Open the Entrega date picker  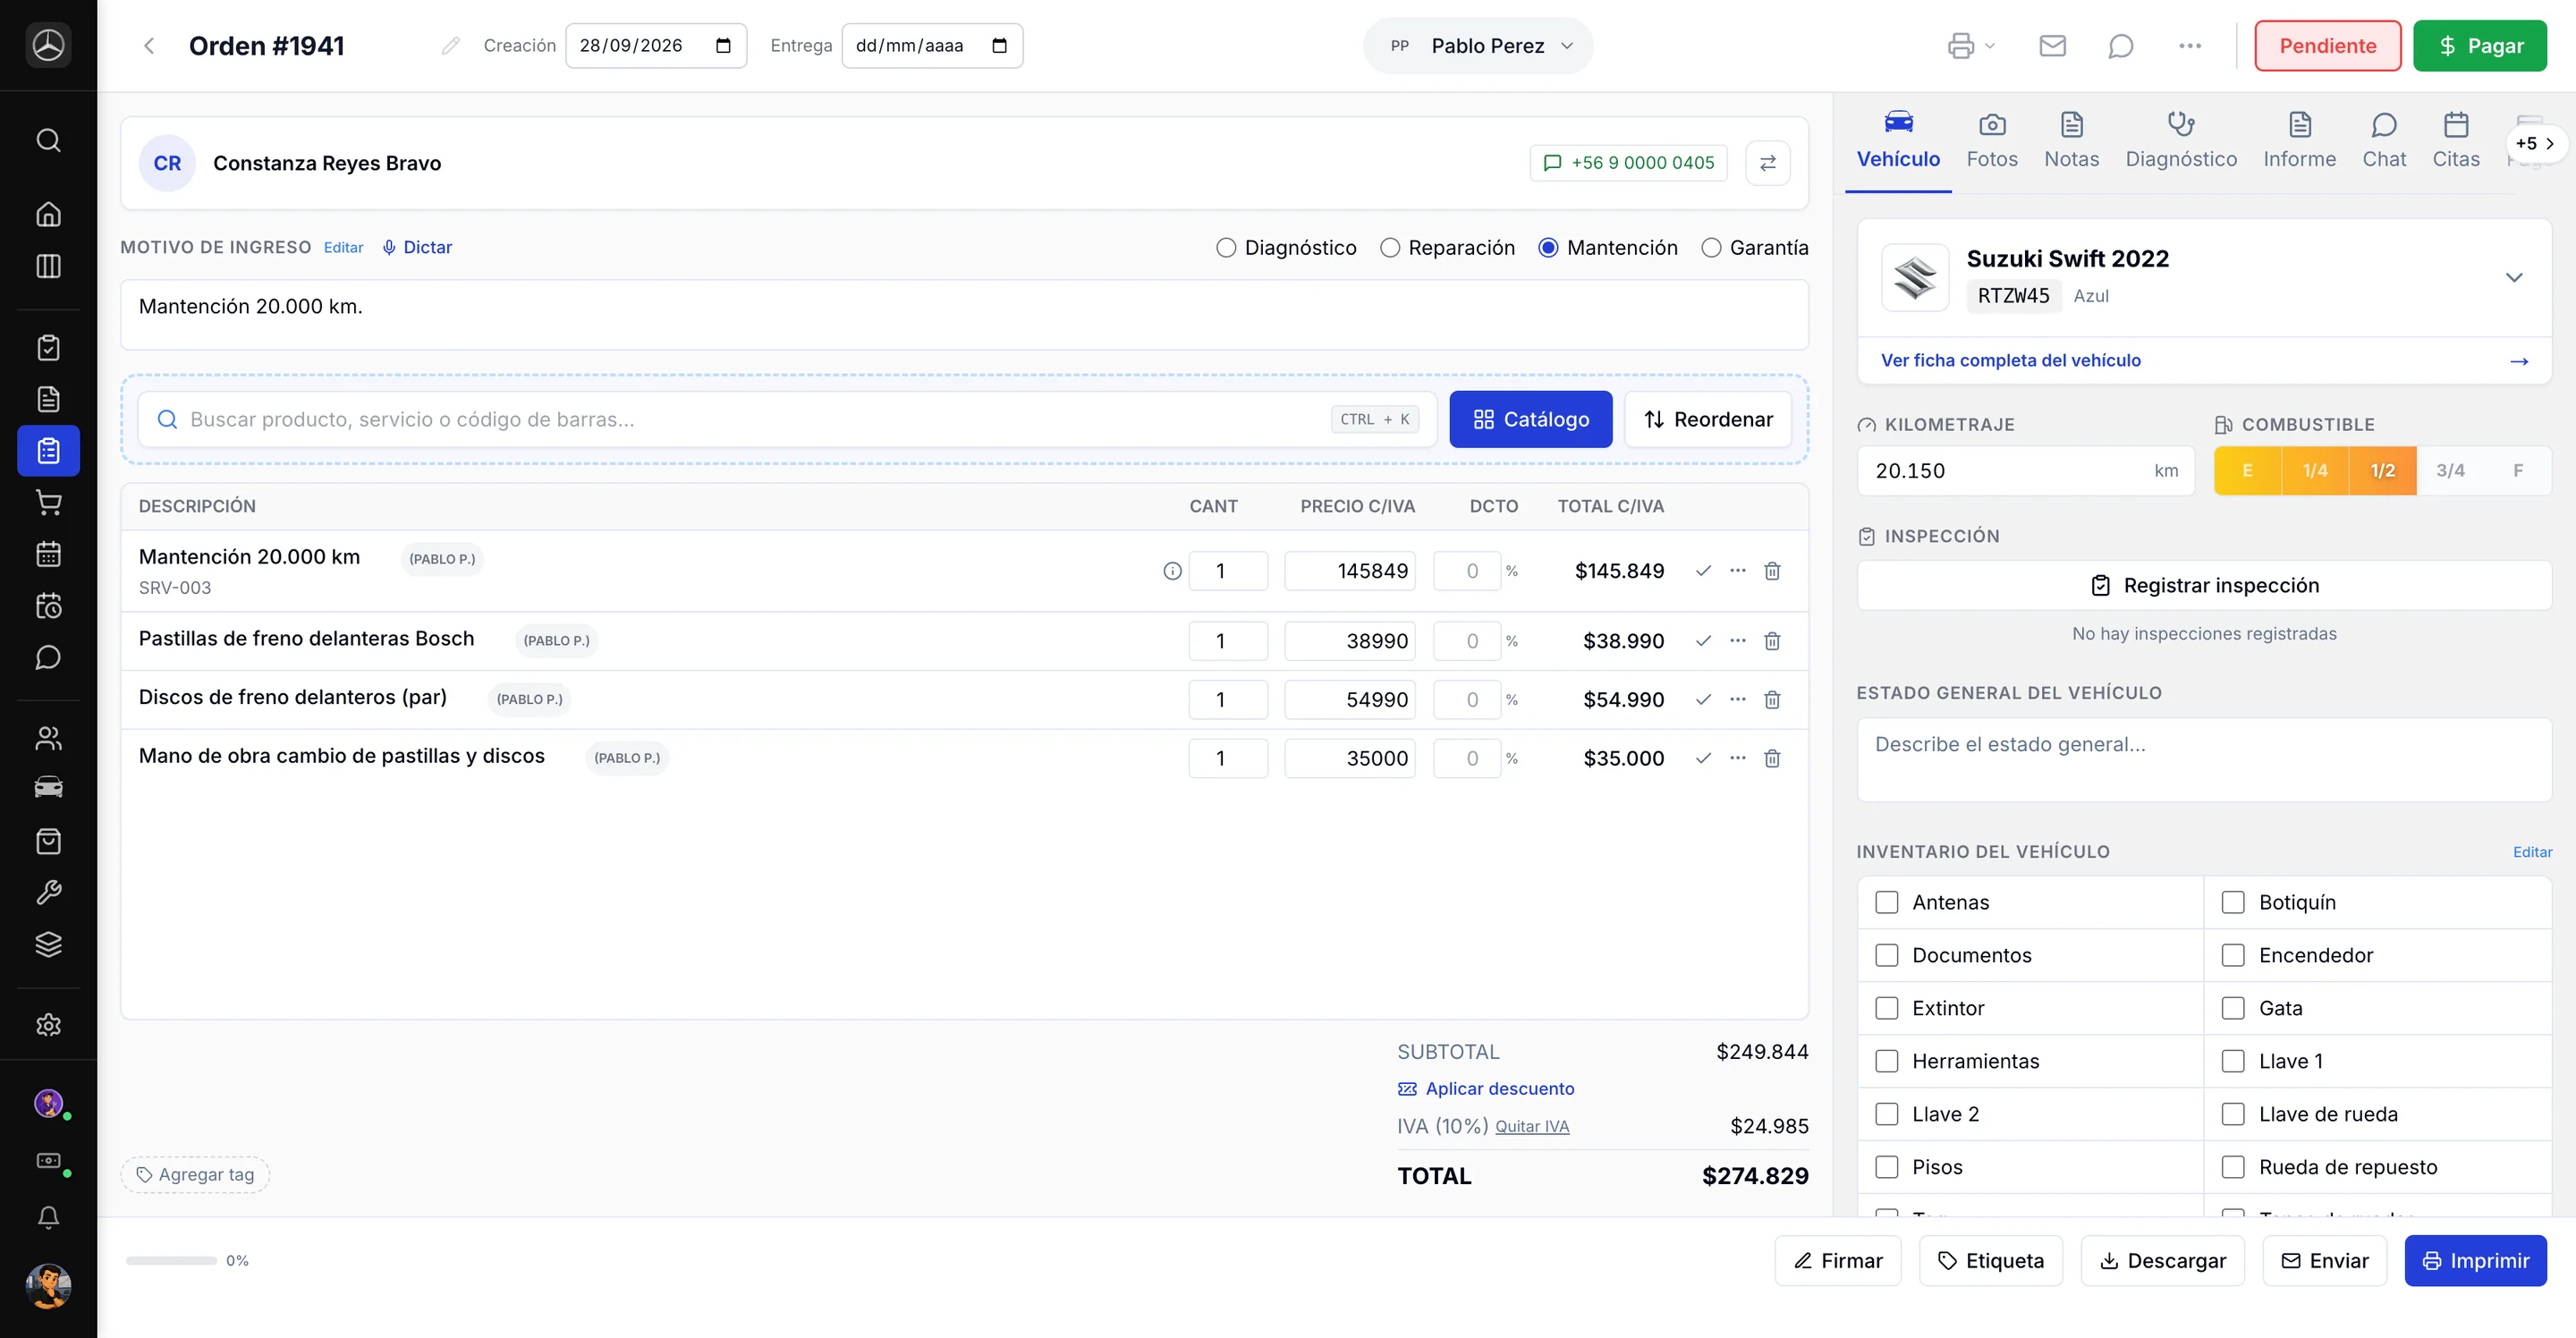click(x=999, y=46)
